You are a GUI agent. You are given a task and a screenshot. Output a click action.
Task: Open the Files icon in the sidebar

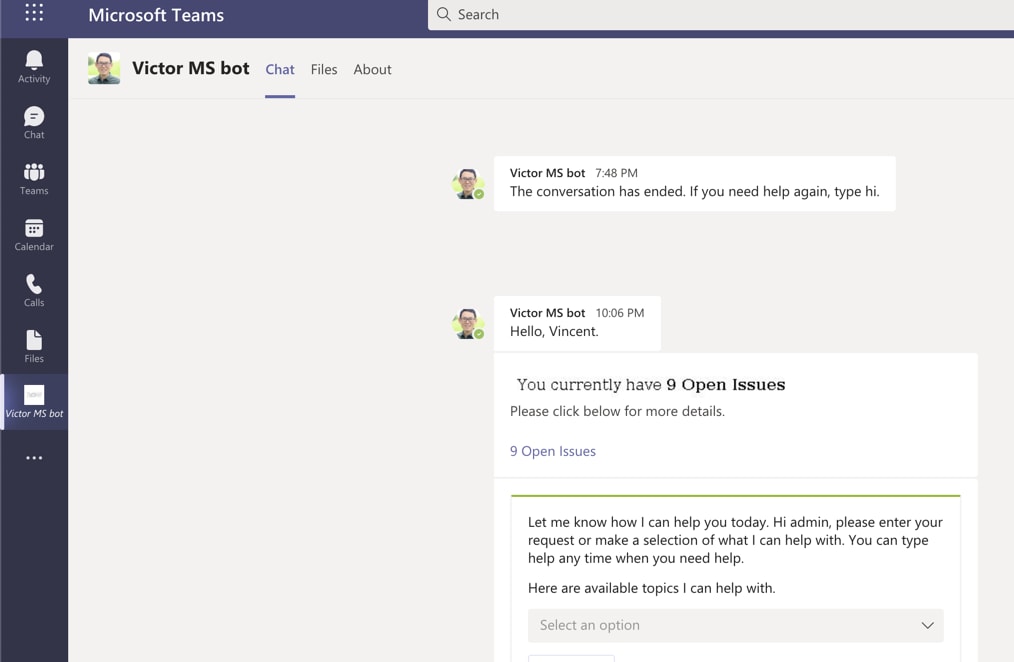pyautogui.click(x=34, y=344)
